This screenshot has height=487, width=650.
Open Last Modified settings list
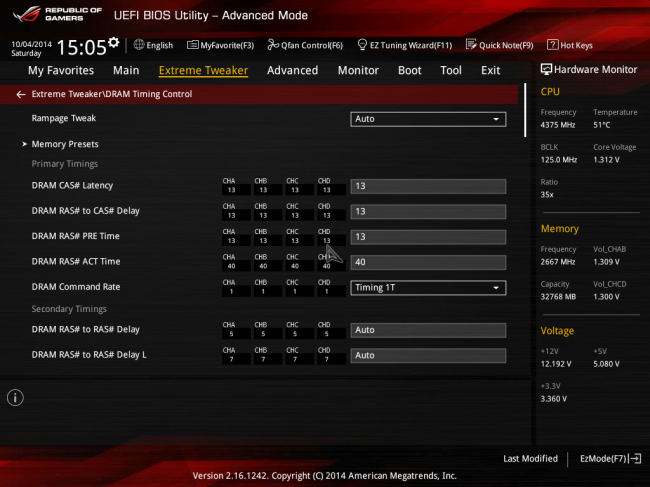(x=531, y=458)
